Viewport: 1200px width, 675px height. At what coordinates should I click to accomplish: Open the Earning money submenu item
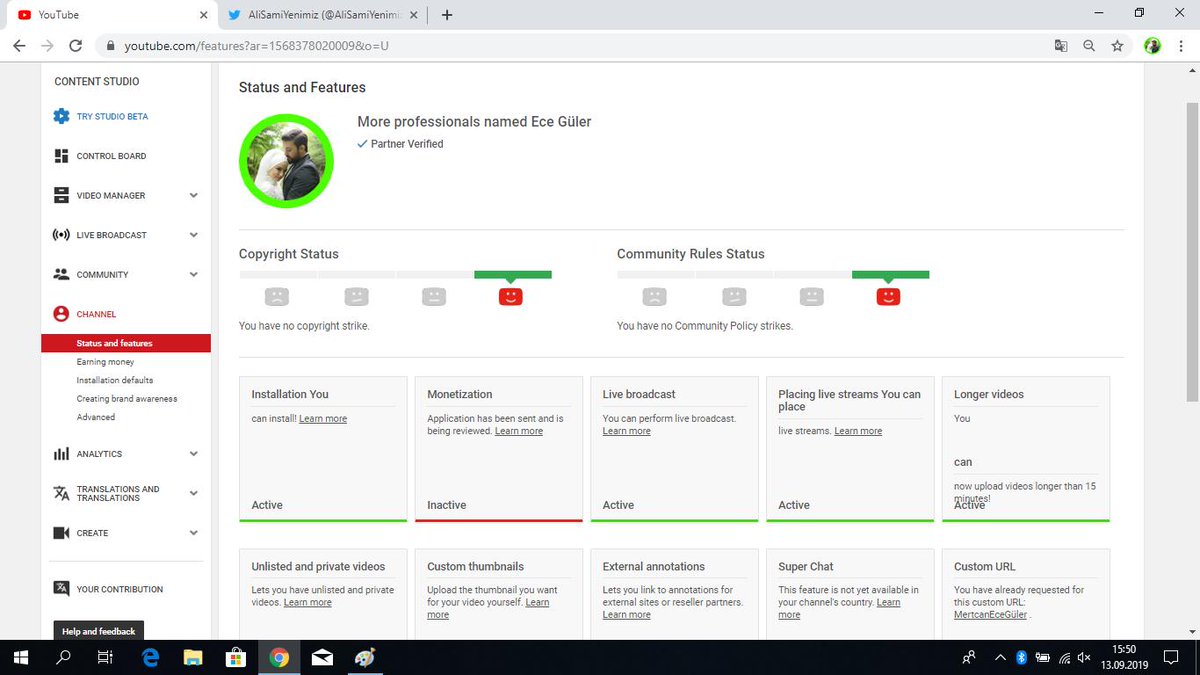[105, 362]
